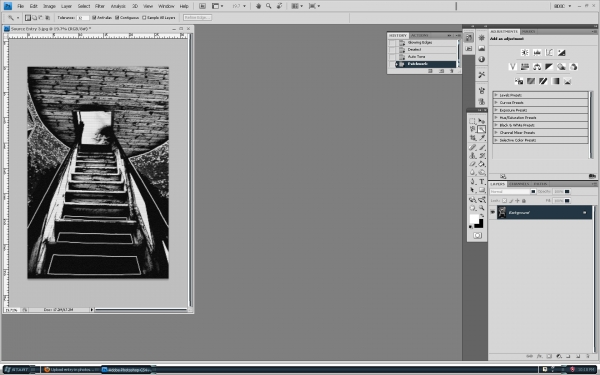
Task: Expand Black & White Presets list
Action: point(496,125)
